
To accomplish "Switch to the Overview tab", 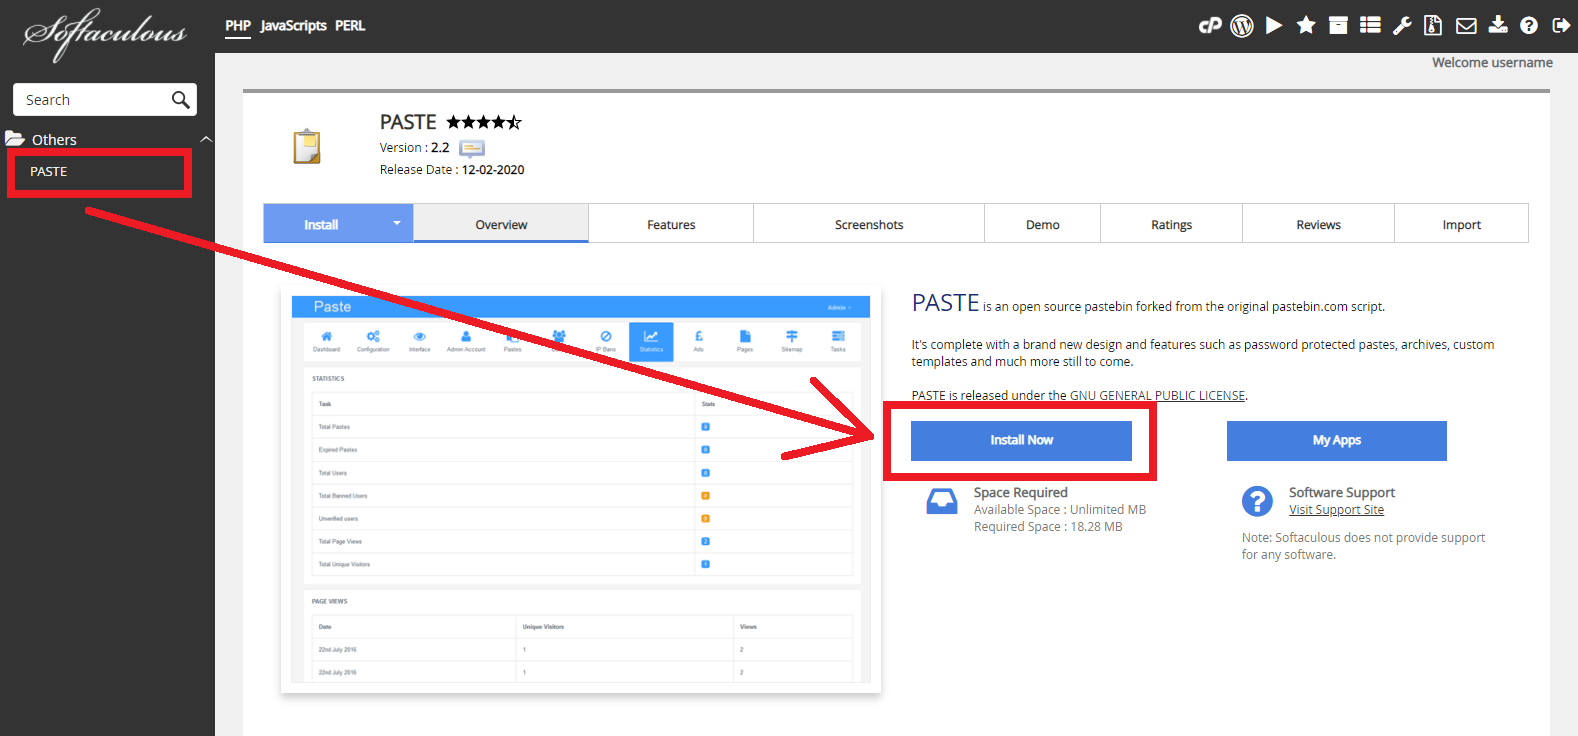I will pos(501,224).
